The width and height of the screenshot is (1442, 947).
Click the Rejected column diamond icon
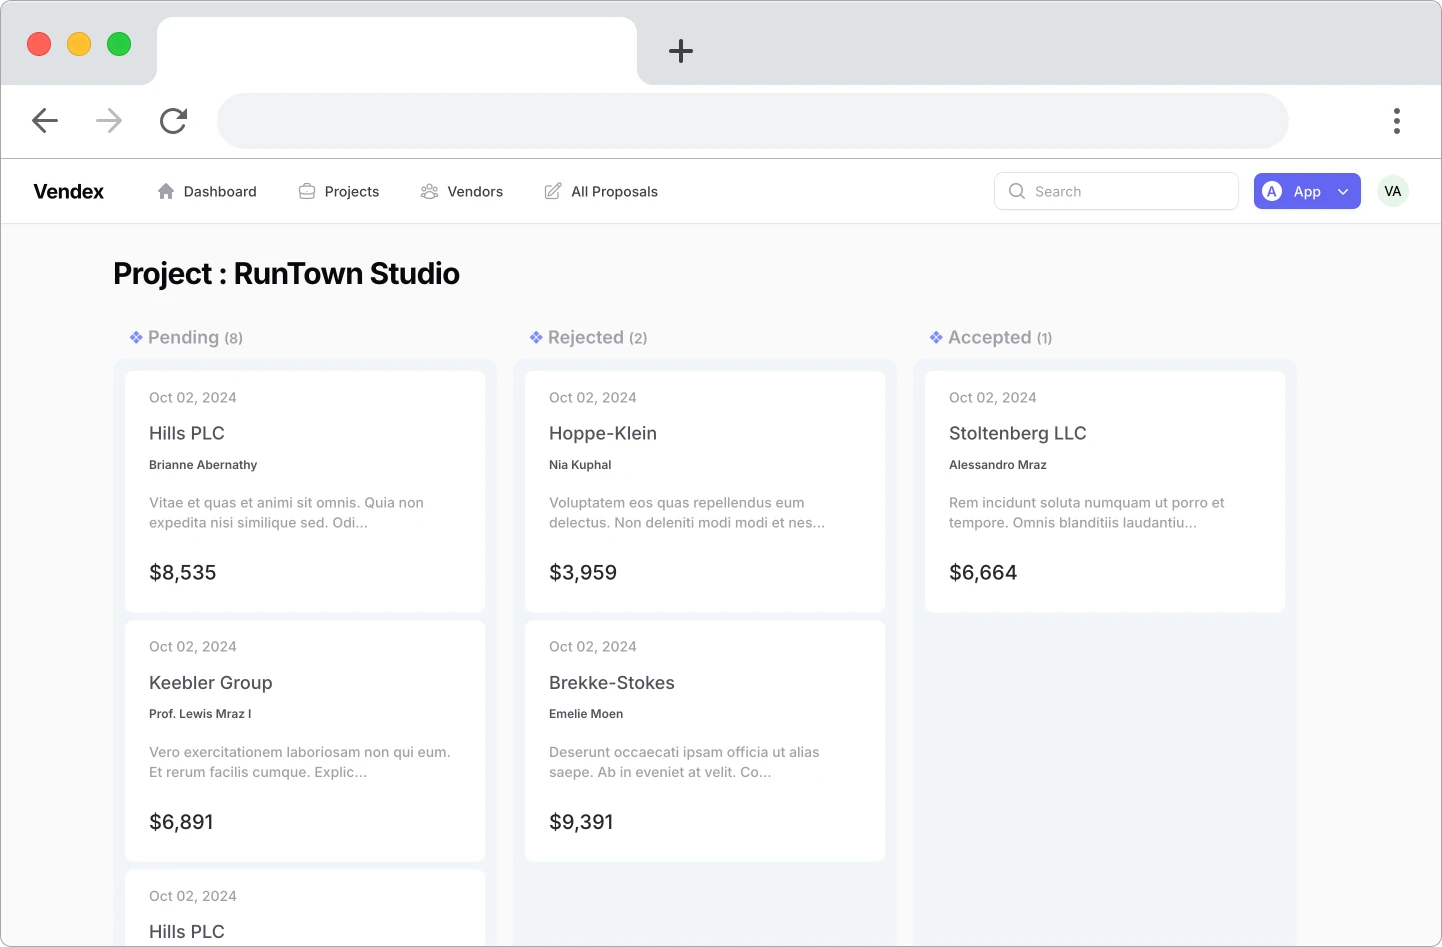pos(536,338)
